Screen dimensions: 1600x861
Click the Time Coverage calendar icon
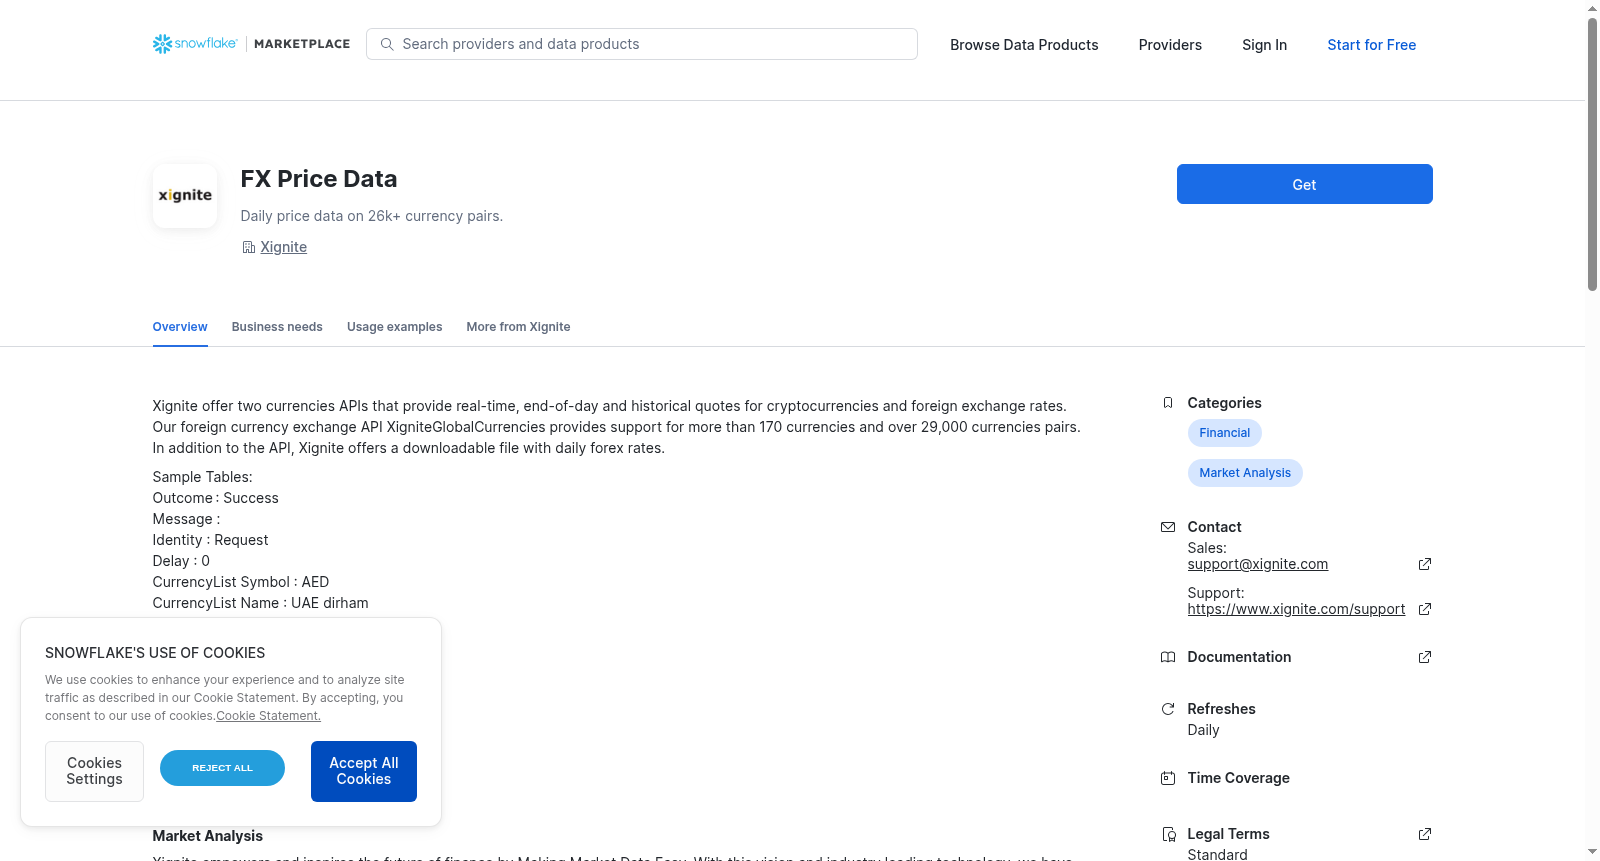click(1168, 778)
